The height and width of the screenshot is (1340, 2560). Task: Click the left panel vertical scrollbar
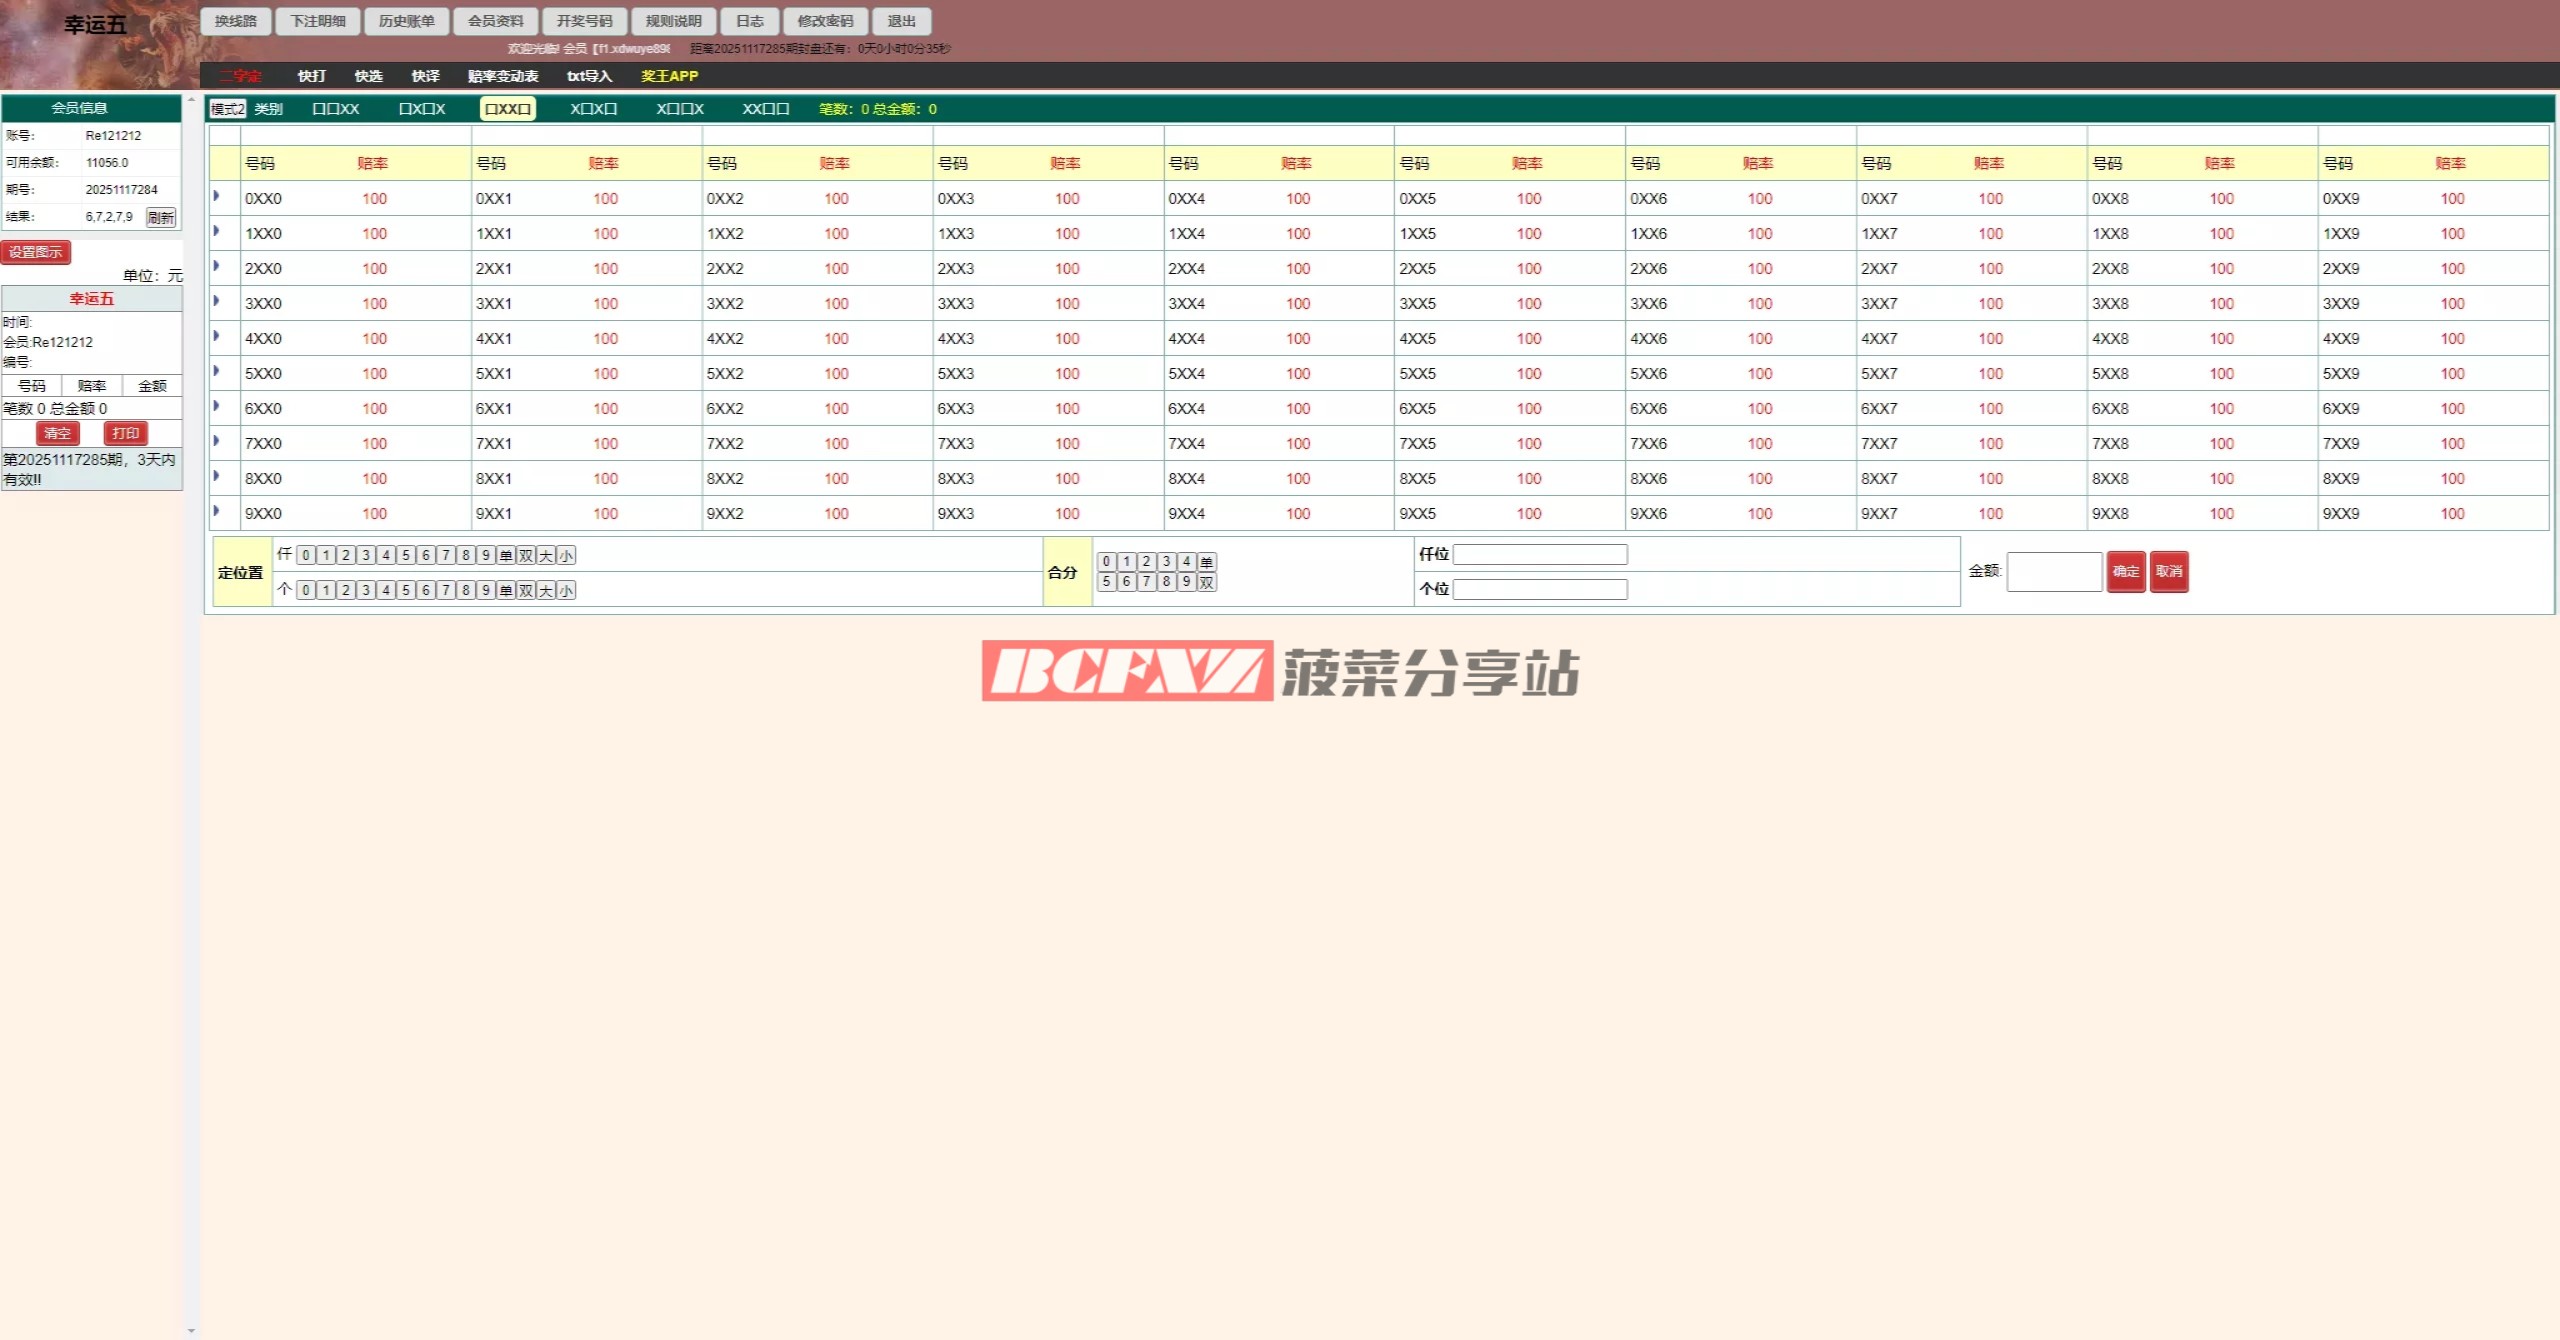[x=191, y=700]
